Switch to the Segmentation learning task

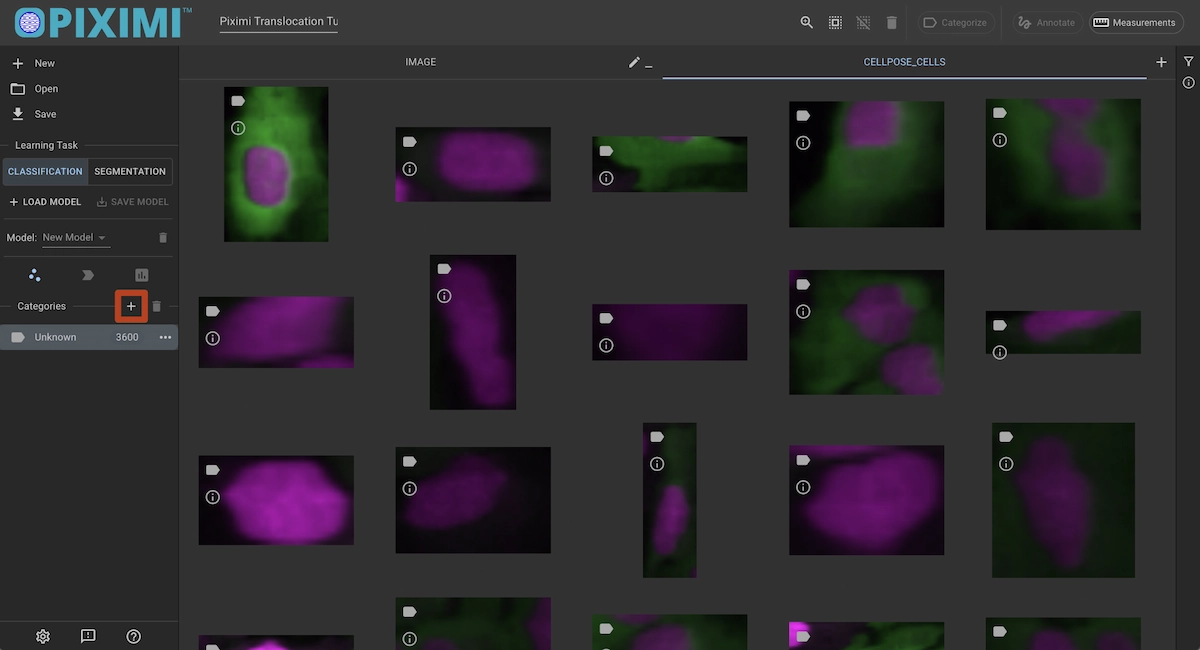[130, 171]
